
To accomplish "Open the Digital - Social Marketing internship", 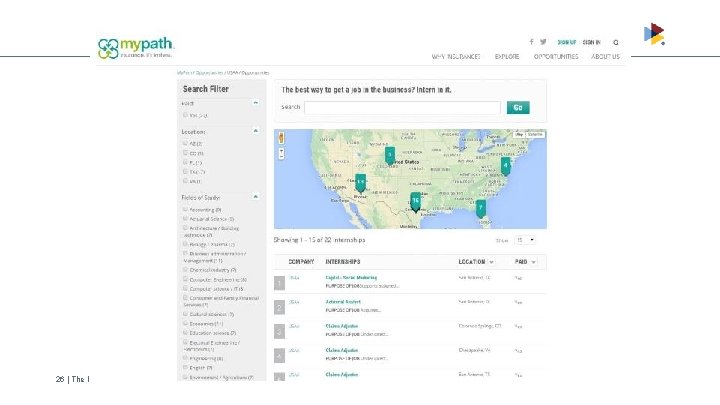I will [351, 277].
